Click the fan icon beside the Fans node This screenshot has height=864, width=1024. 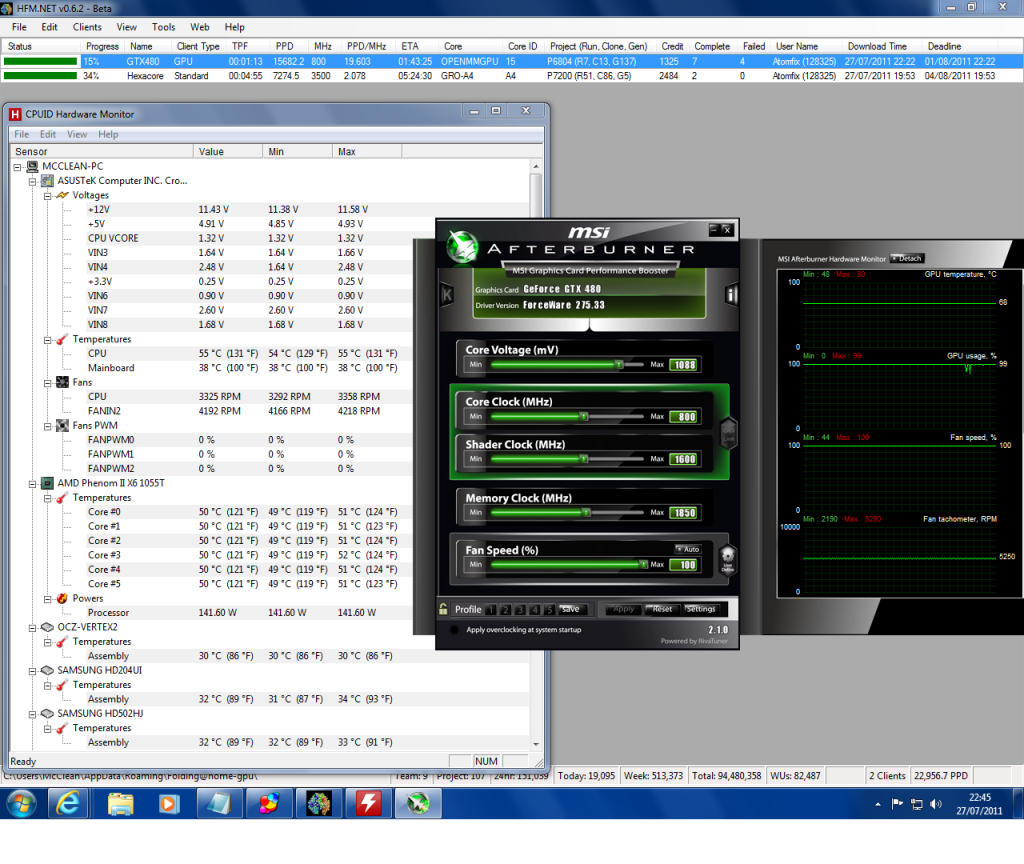62,383
